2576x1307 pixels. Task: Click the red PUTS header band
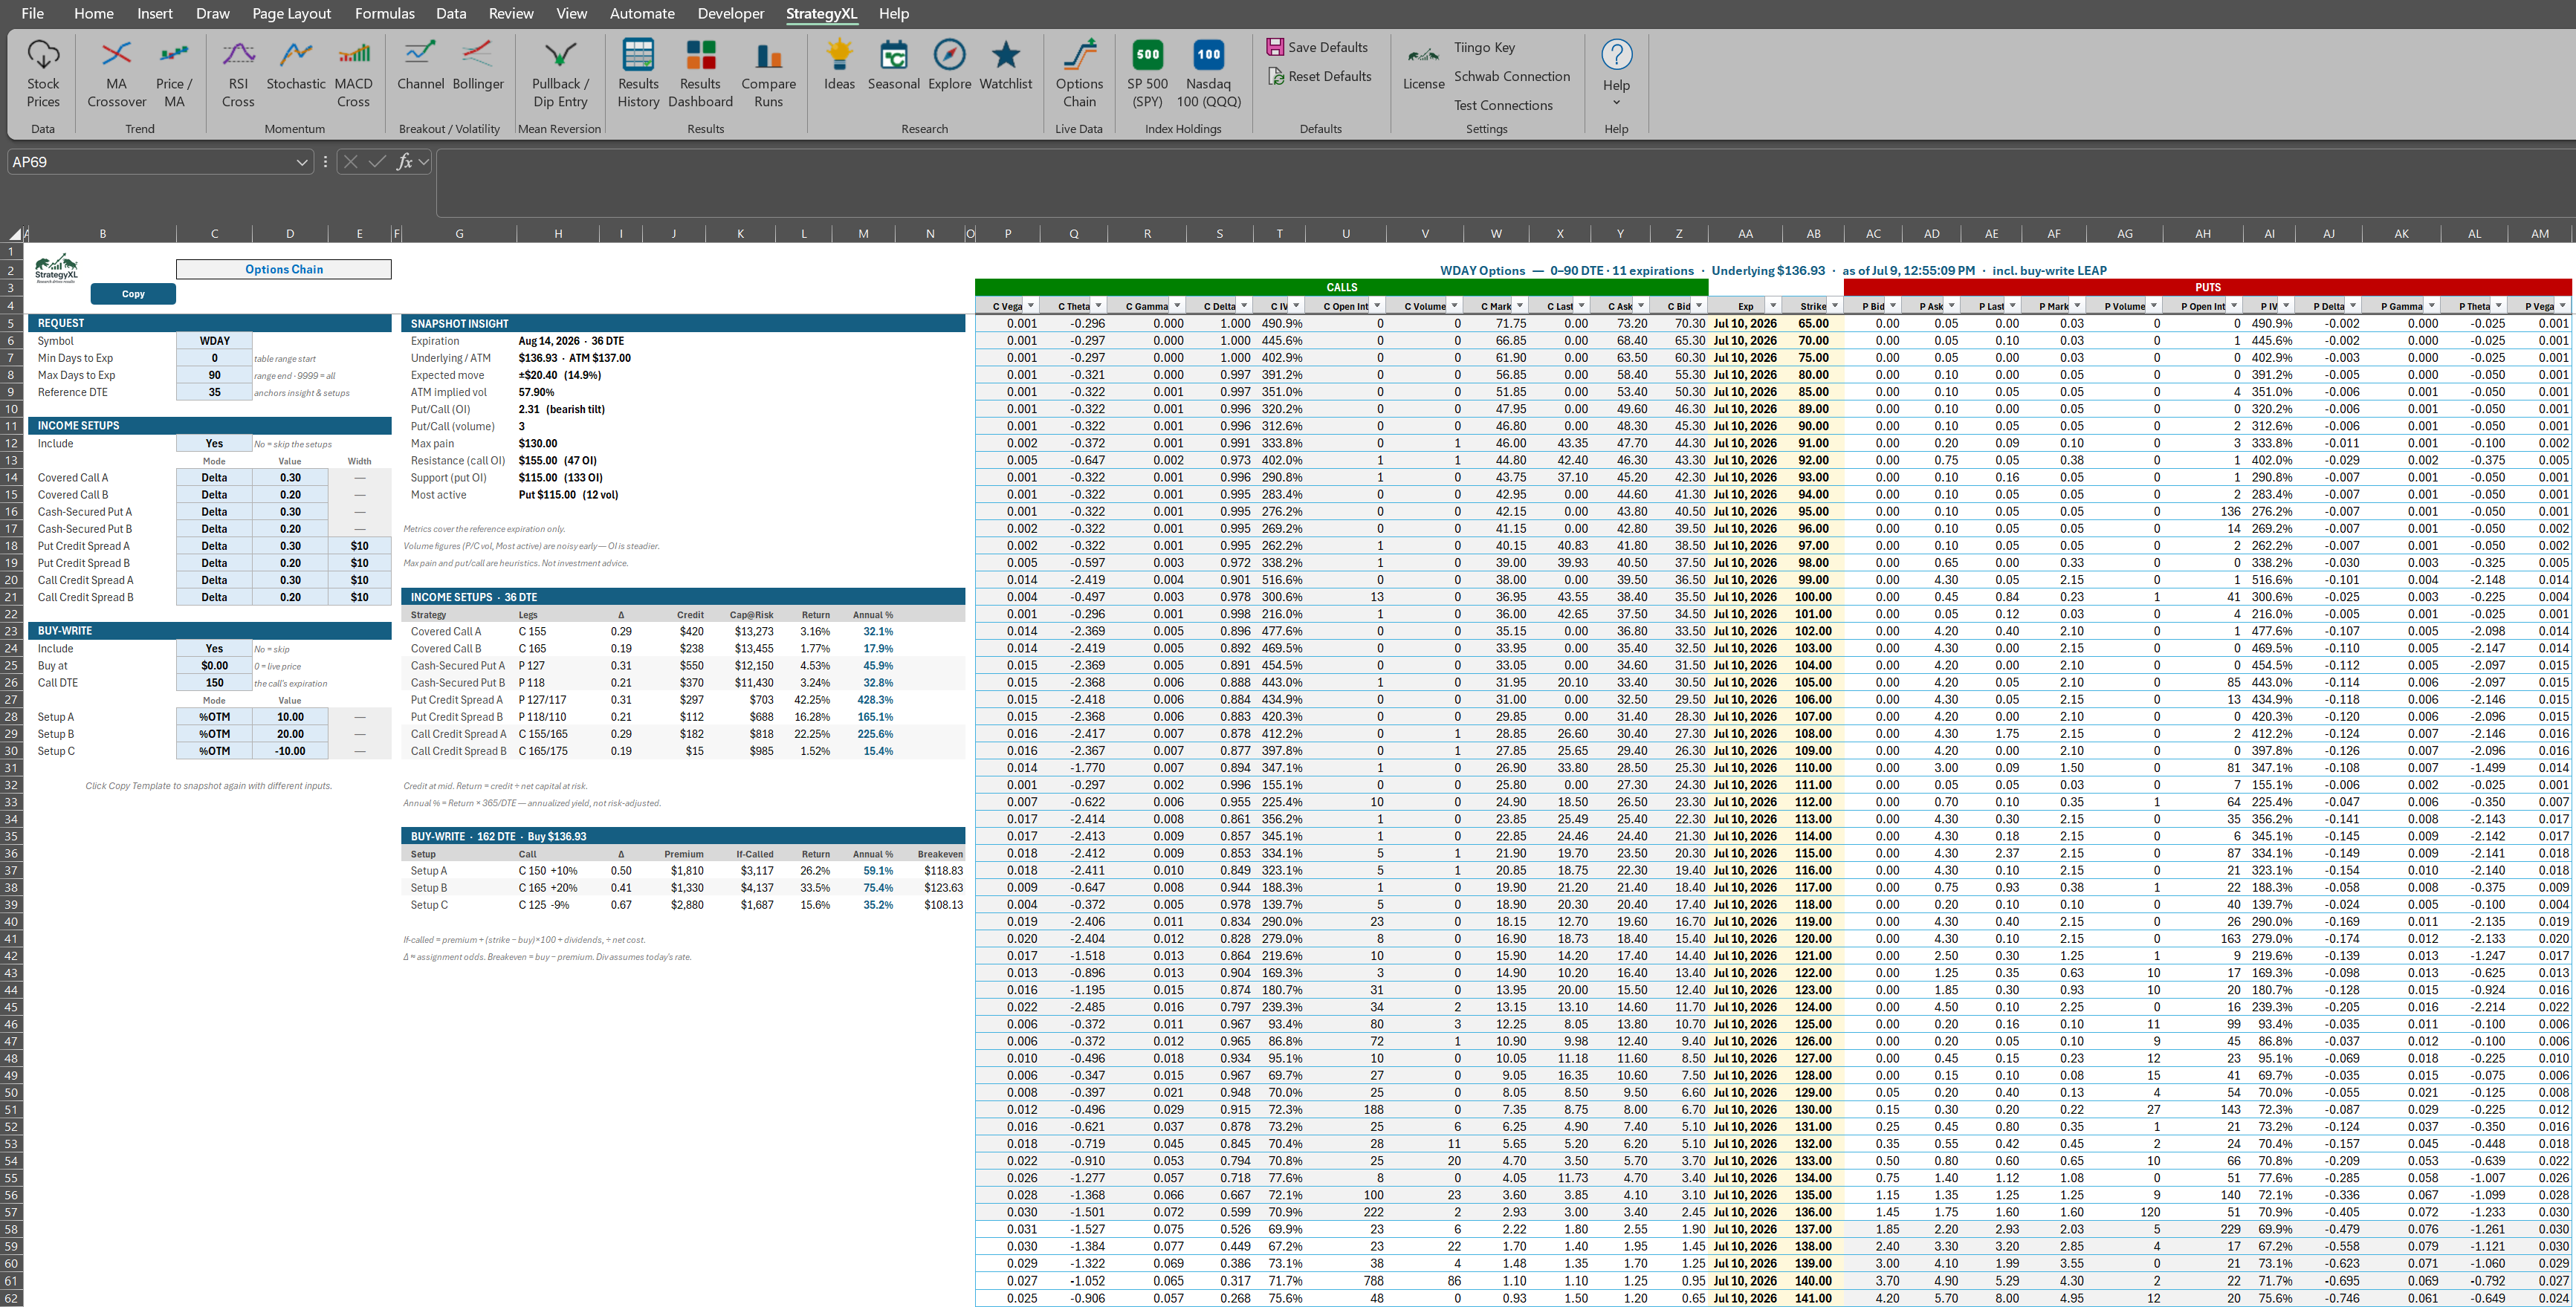pos(2208,287)
